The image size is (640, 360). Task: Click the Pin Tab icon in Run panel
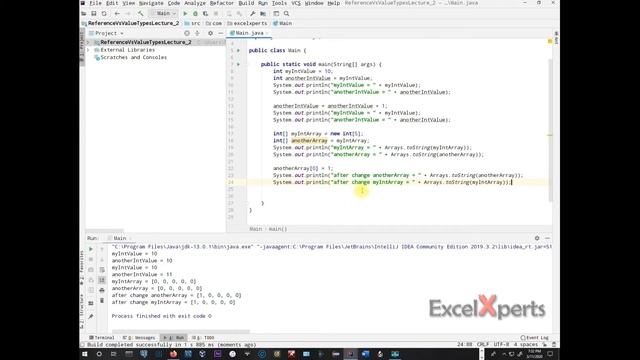click(91, 316)
